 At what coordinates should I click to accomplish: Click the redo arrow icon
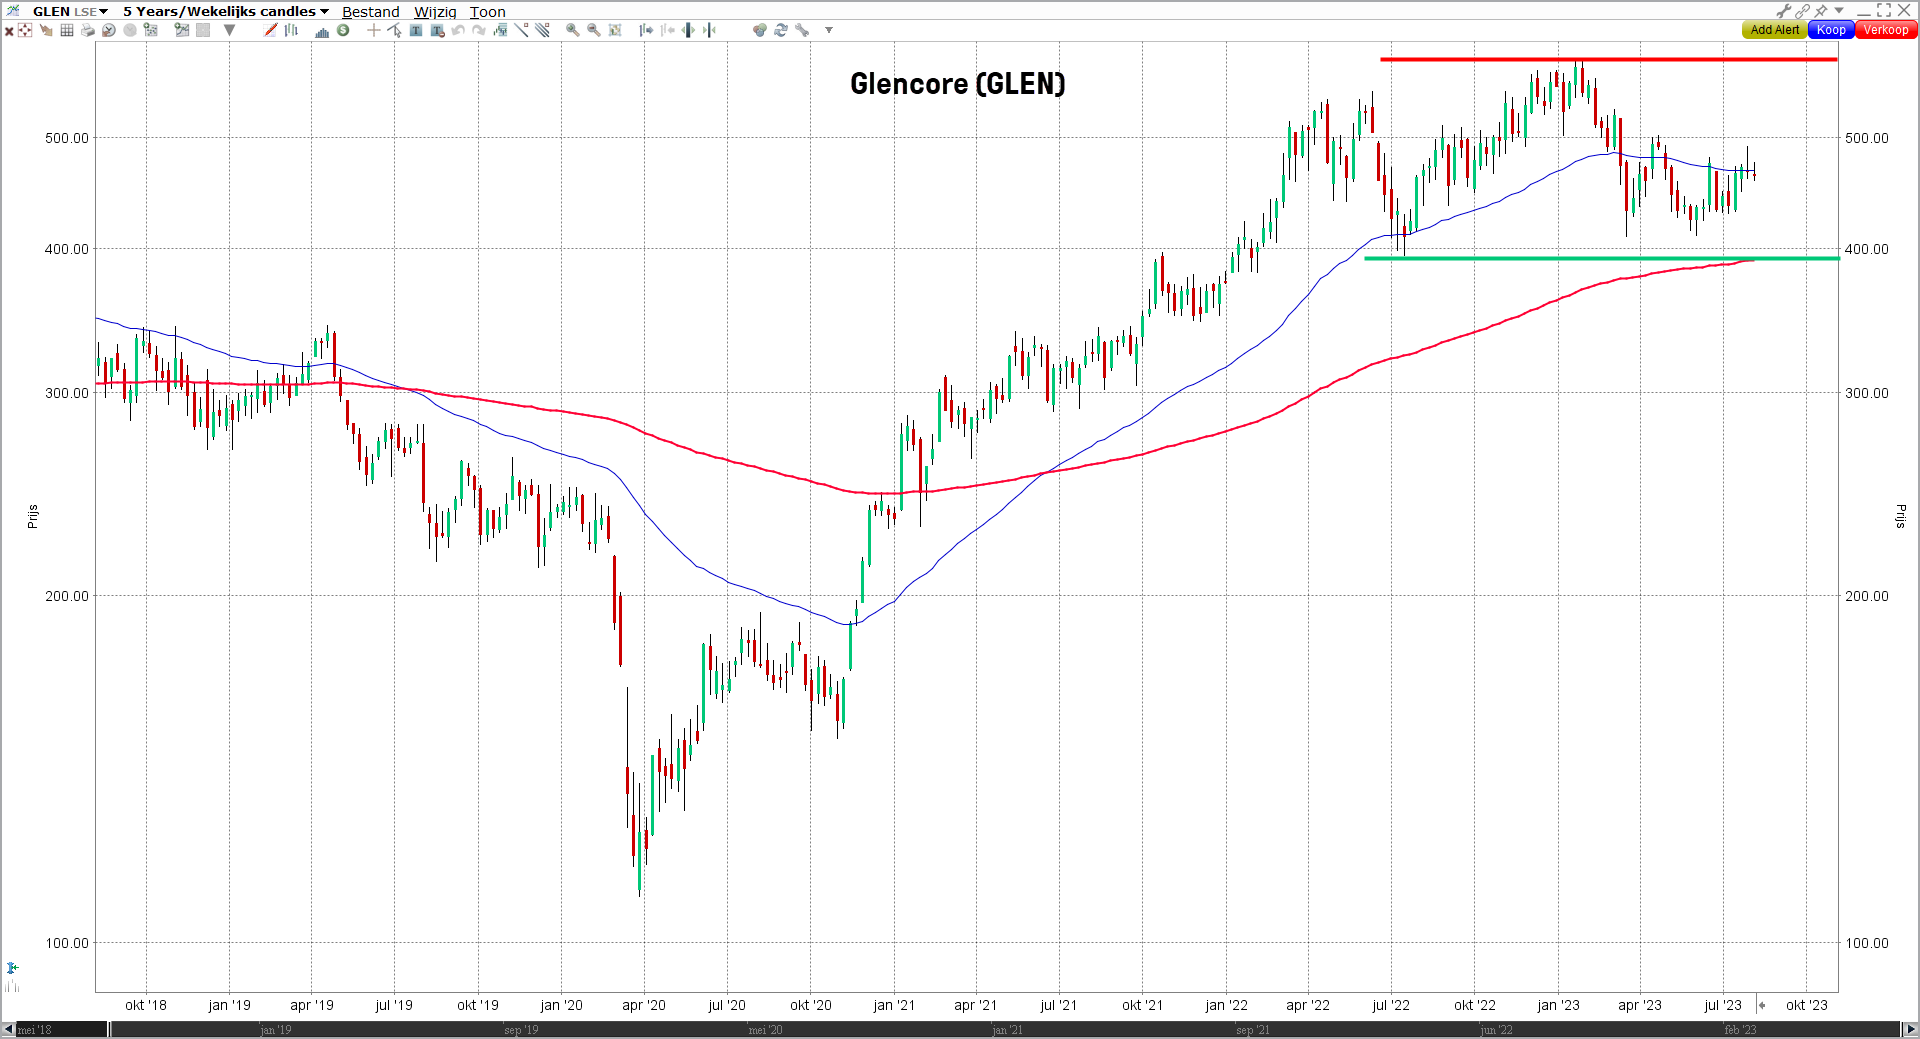pos(479,30)
